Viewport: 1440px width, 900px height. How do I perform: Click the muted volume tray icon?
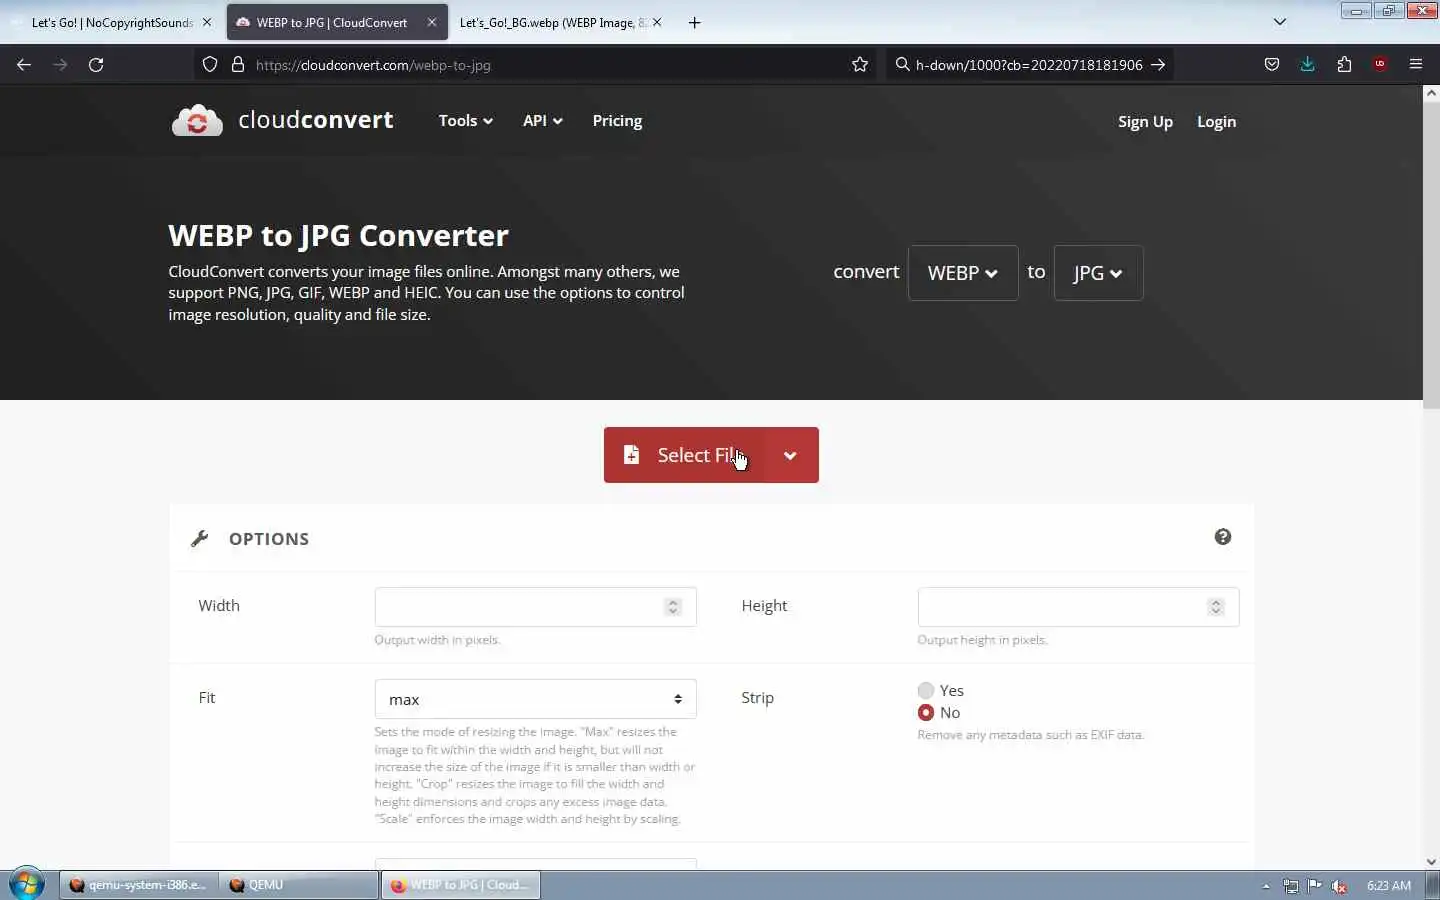[1339, 886]
